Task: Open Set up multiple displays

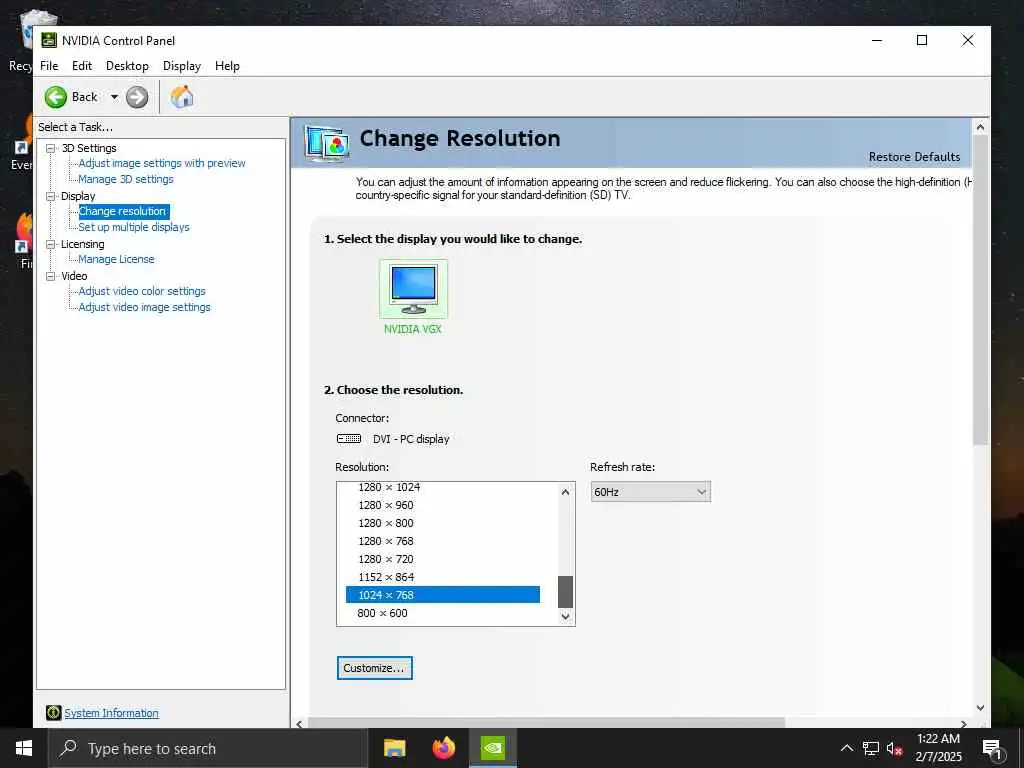Action: [134, 227]
